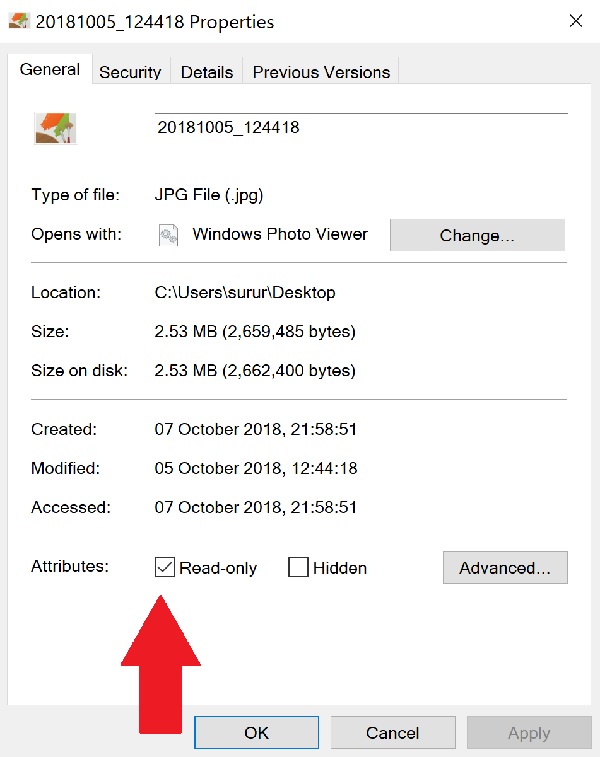Confirm with the OK button

click(x=257, y=733)
